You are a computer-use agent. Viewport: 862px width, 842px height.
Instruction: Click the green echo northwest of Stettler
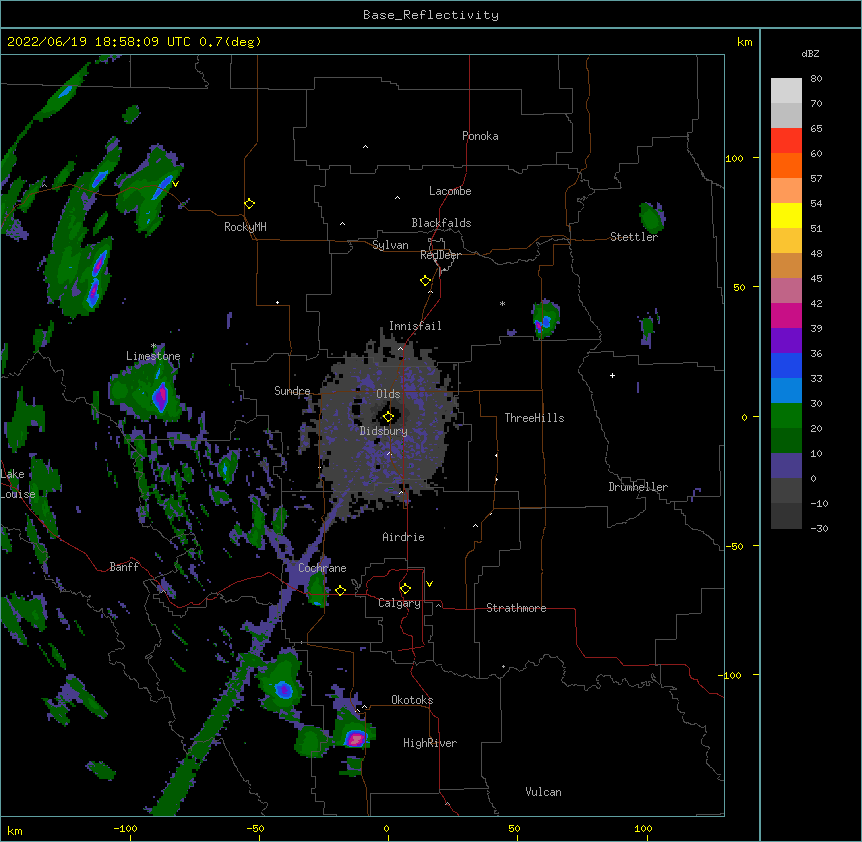click(652, 217)
